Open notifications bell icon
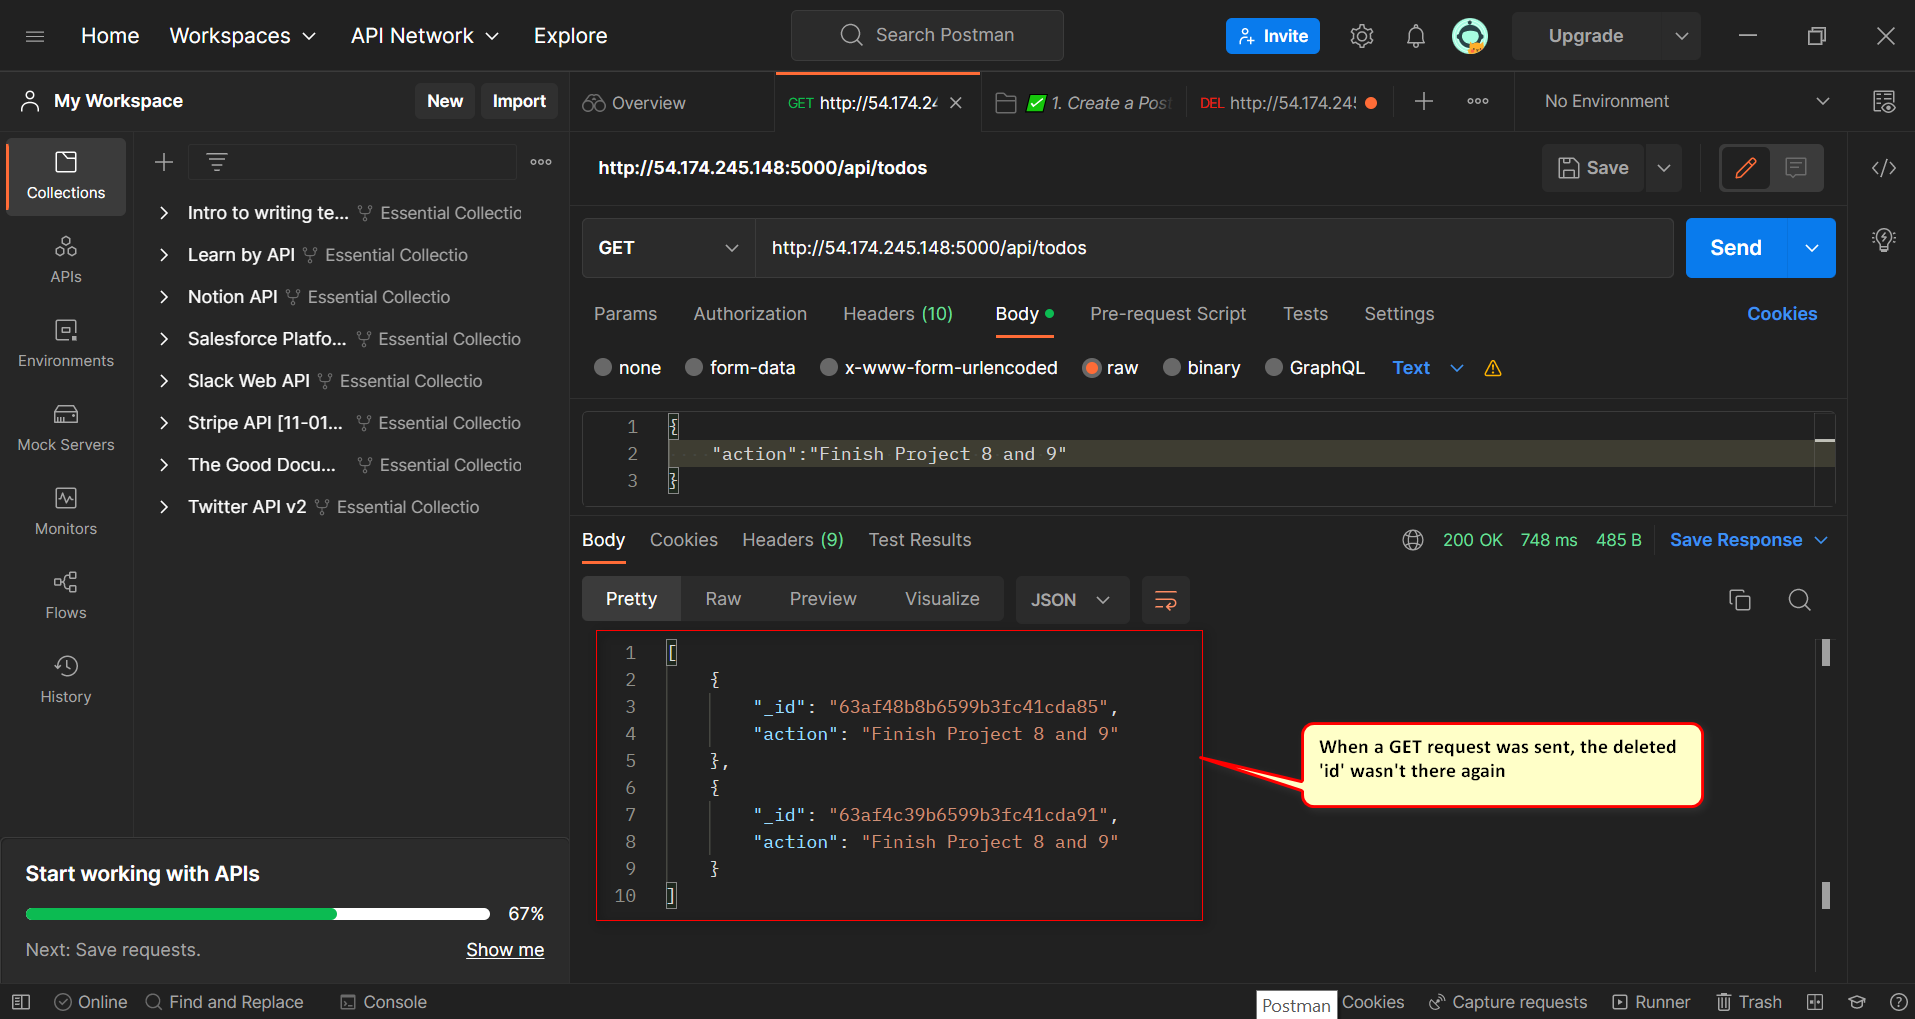This screenshot has height=1019, width=1915. 1415,36
